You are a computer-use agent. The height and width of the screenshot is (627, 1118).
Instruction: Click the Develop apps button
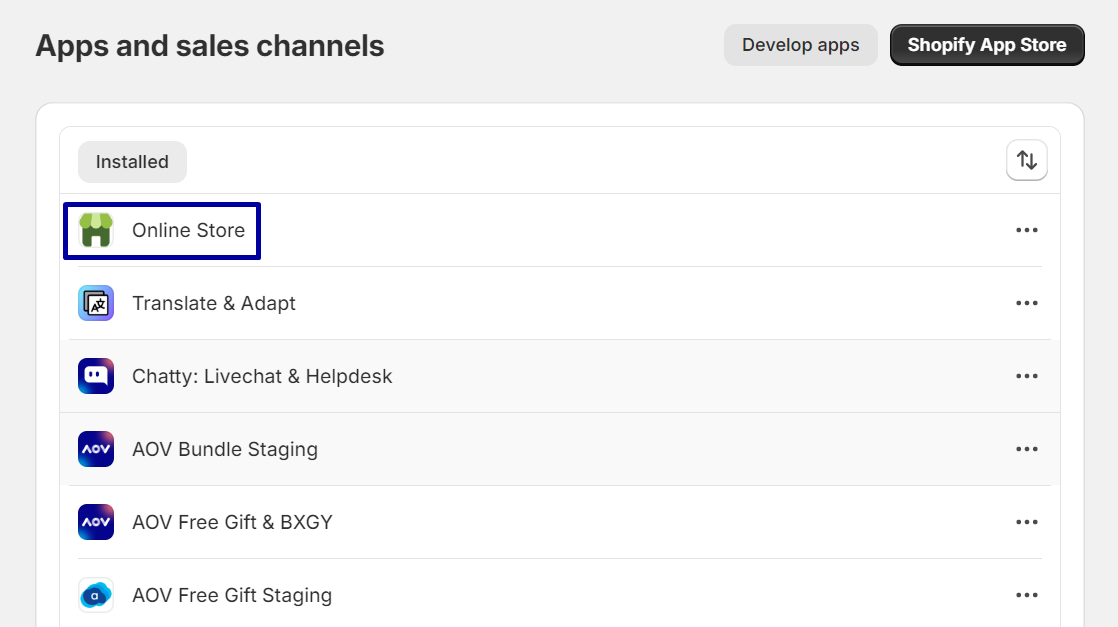801,45
